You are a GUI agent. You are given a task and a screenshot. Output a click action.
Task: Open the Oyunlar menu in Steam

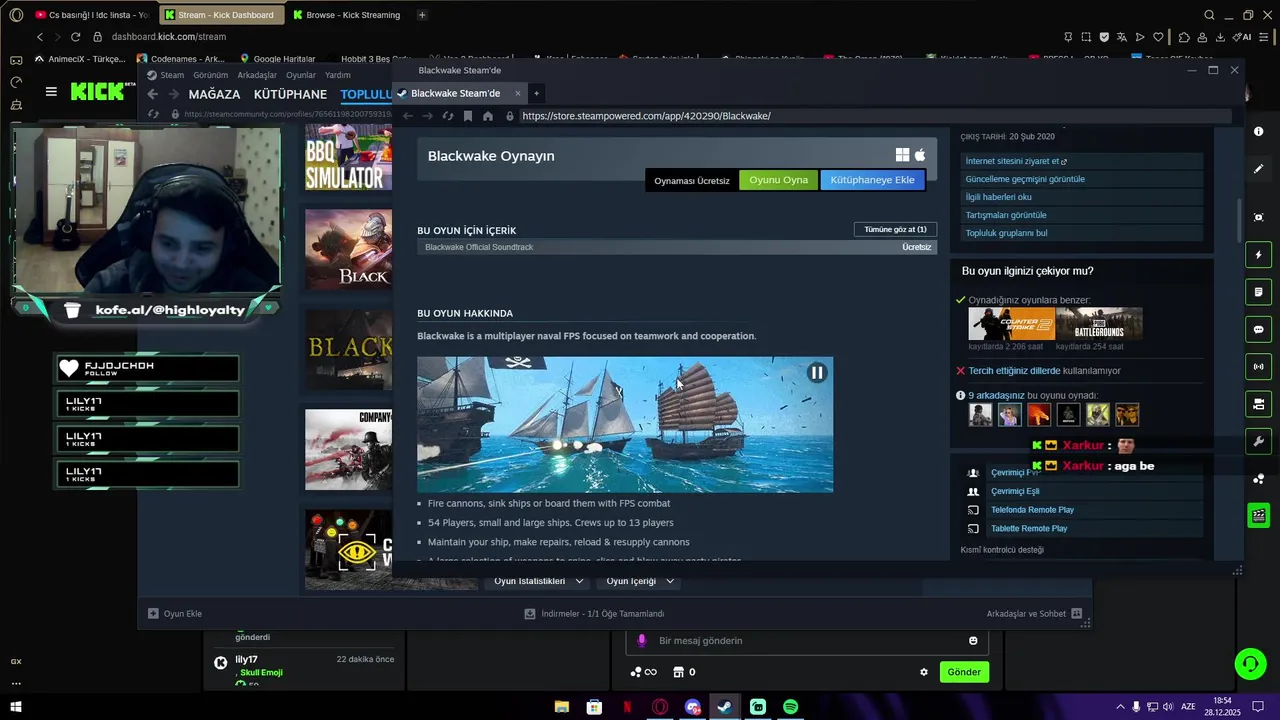click(301, 75)
